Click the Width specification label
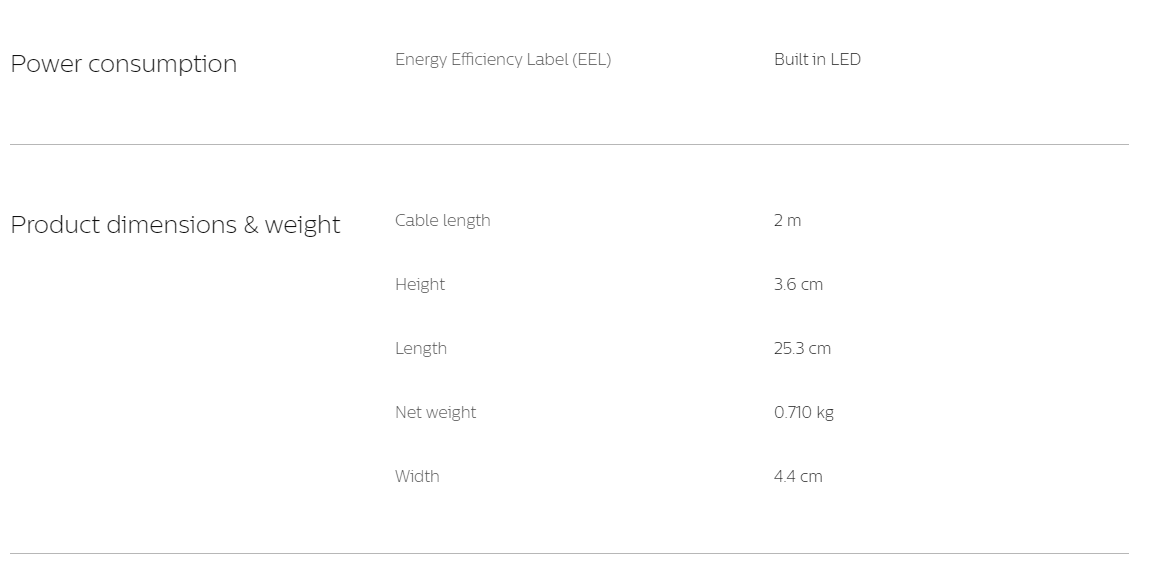Screen dimensions: 1153x562 coord(417,477)
